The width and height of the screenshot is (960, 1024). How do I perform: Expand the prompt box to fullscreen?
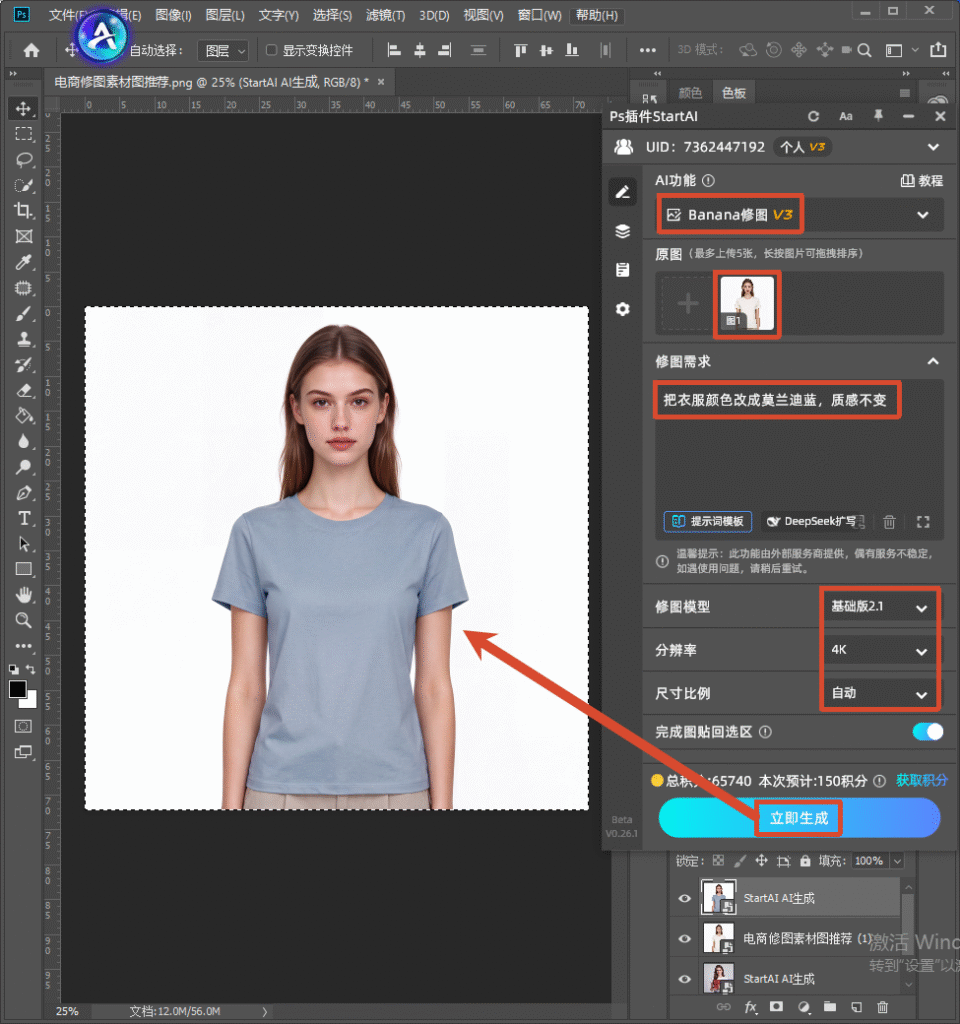tap(923, 522)
